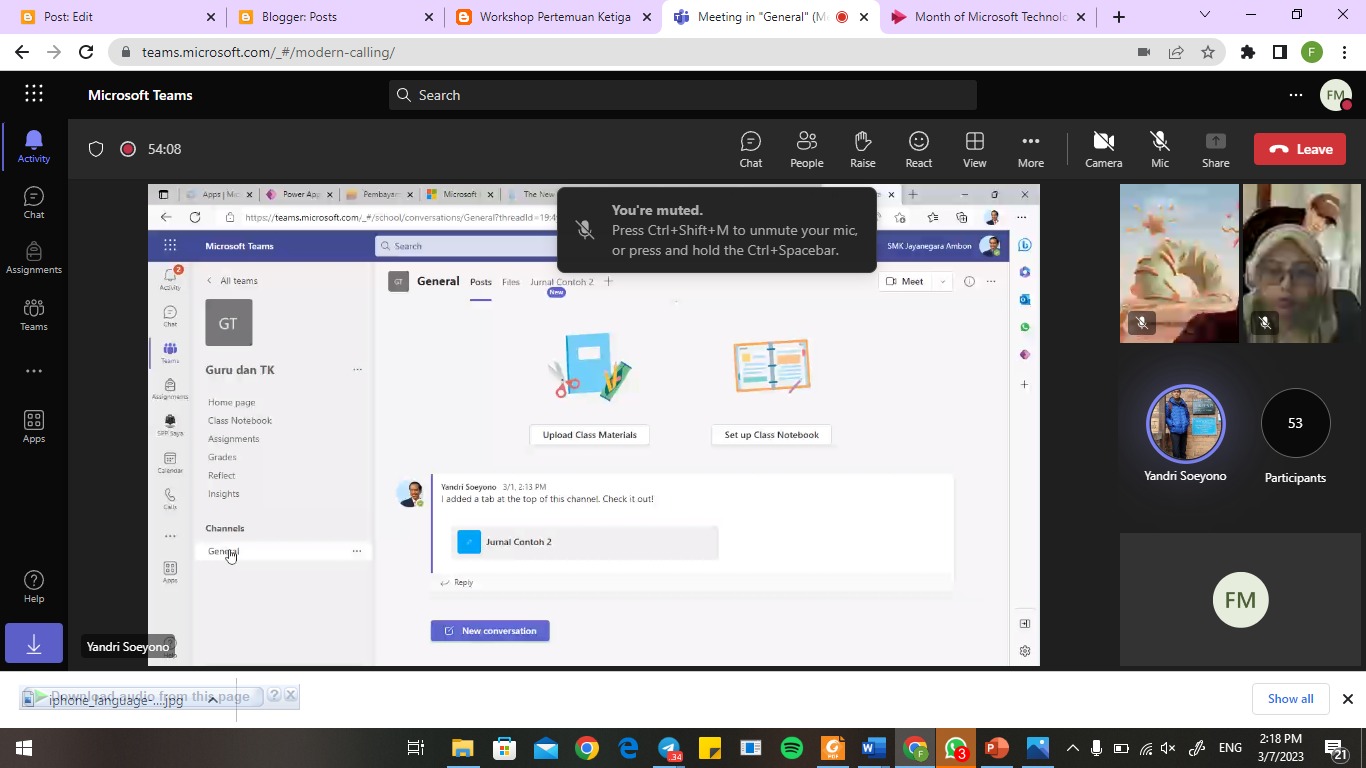This screenshot has width=1366, height=768.
Task: Open Telegram from the taskbar
Action: click(669, 748)
